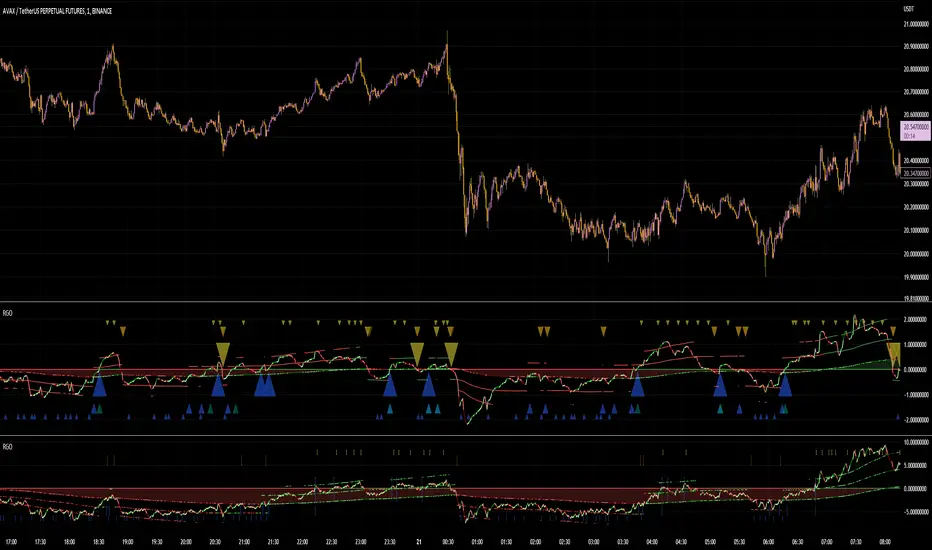Select the outlined 20.34700000 price label
The image size is (932, 550).
tap(916, 173)
